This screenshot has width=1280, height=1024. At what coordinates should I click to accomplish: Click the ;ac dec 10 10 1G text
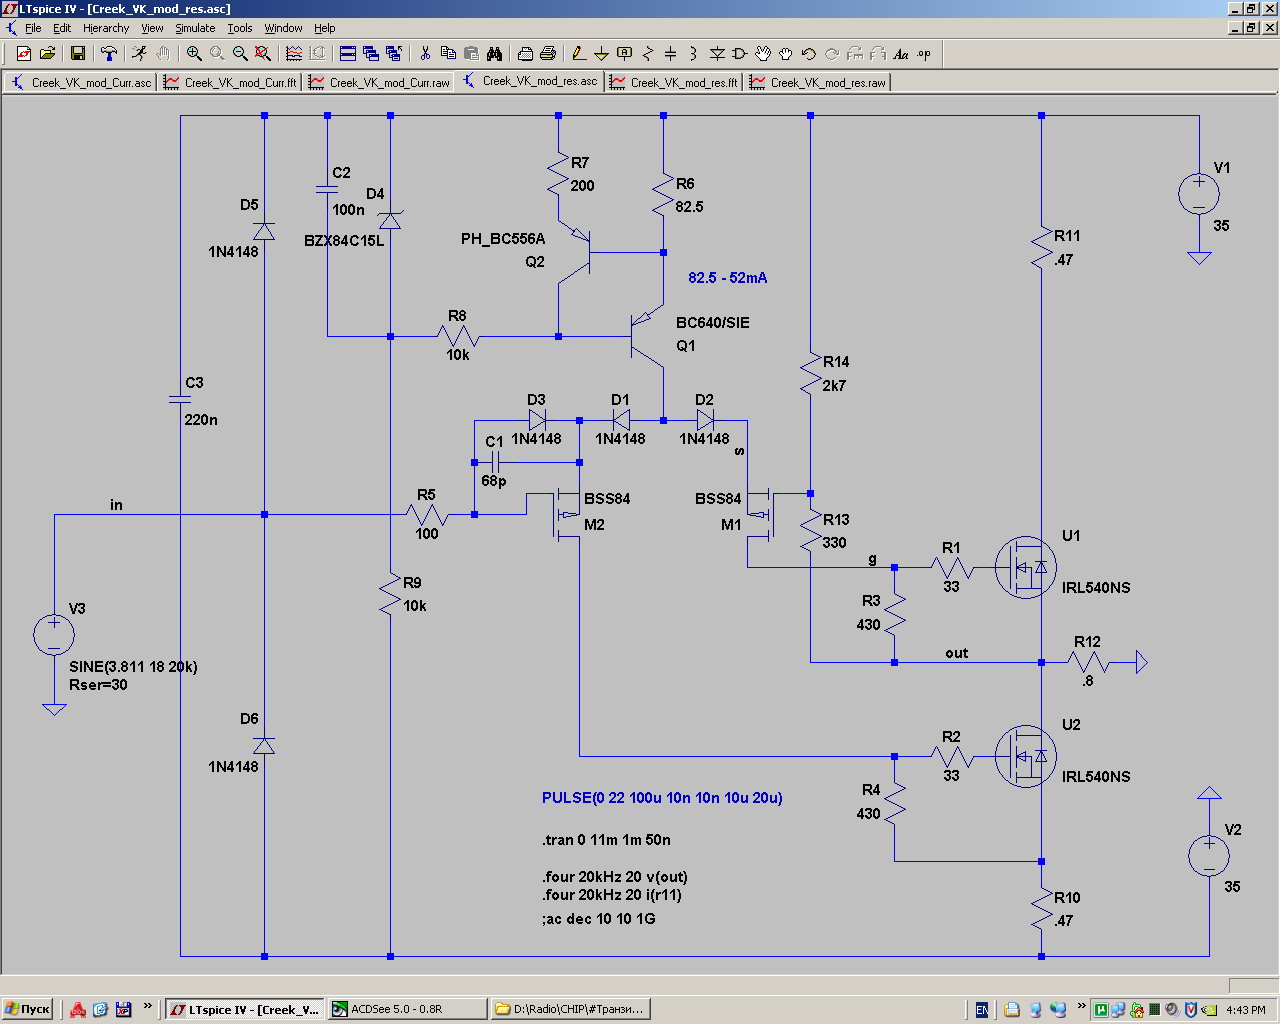coord(599,919)
